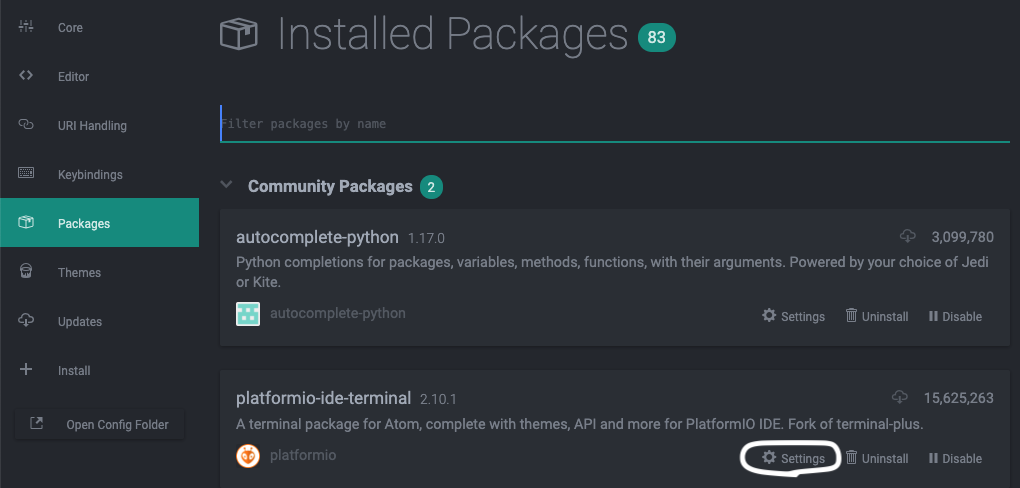This screenshot has height=488, width=1020.
Task: Open Settings for autocomplete-python
Action: [x=793, y=316]
